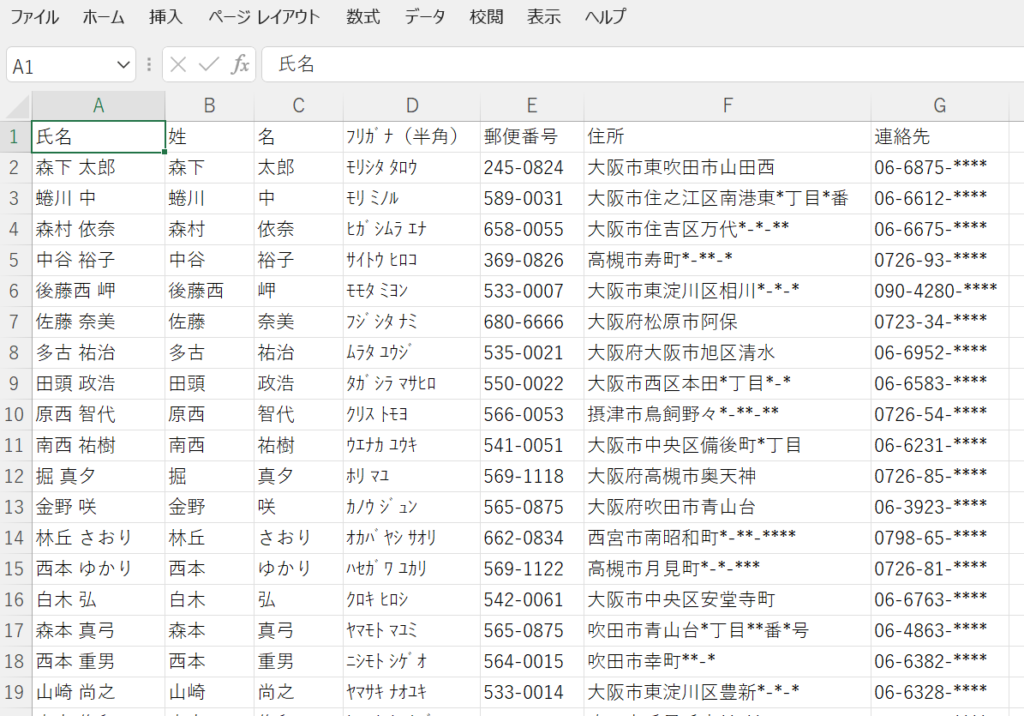Open the ホーム ribbon tab

104,17
